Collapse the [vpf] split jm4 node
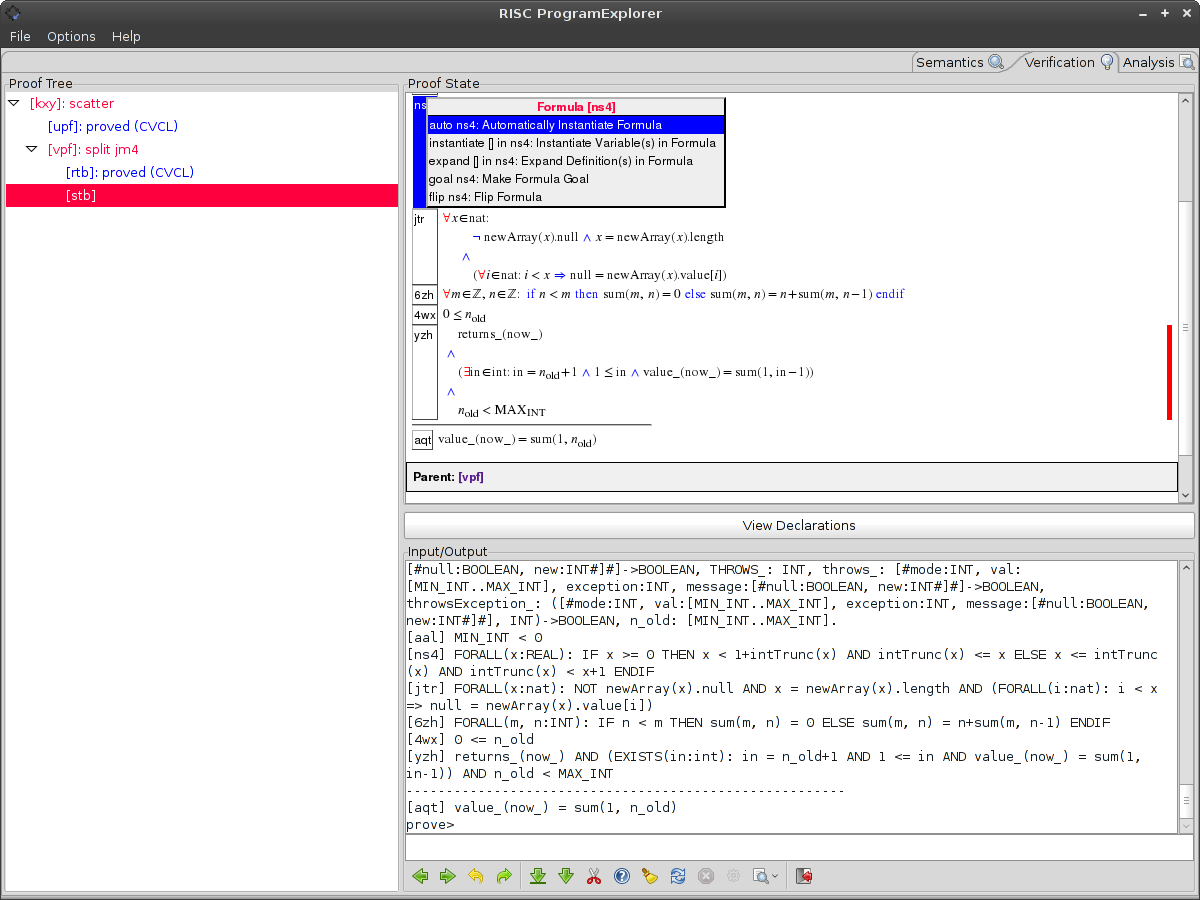Screen dimensions: 1200x900 [x=32, y=149]
